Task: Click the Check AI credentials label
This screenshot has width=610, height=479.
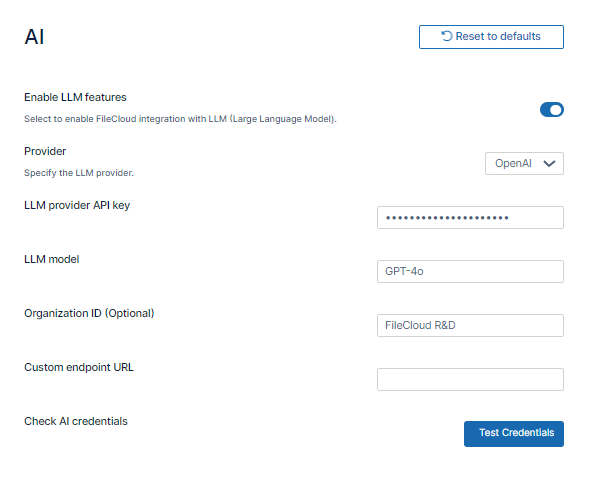Action: click(76, 422)
